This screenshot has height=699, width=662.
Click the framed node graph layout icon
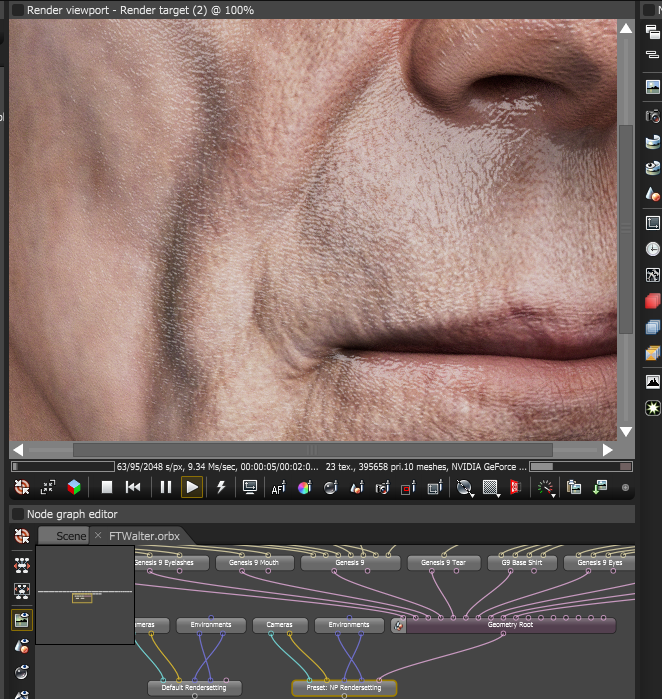click(22, 591)
